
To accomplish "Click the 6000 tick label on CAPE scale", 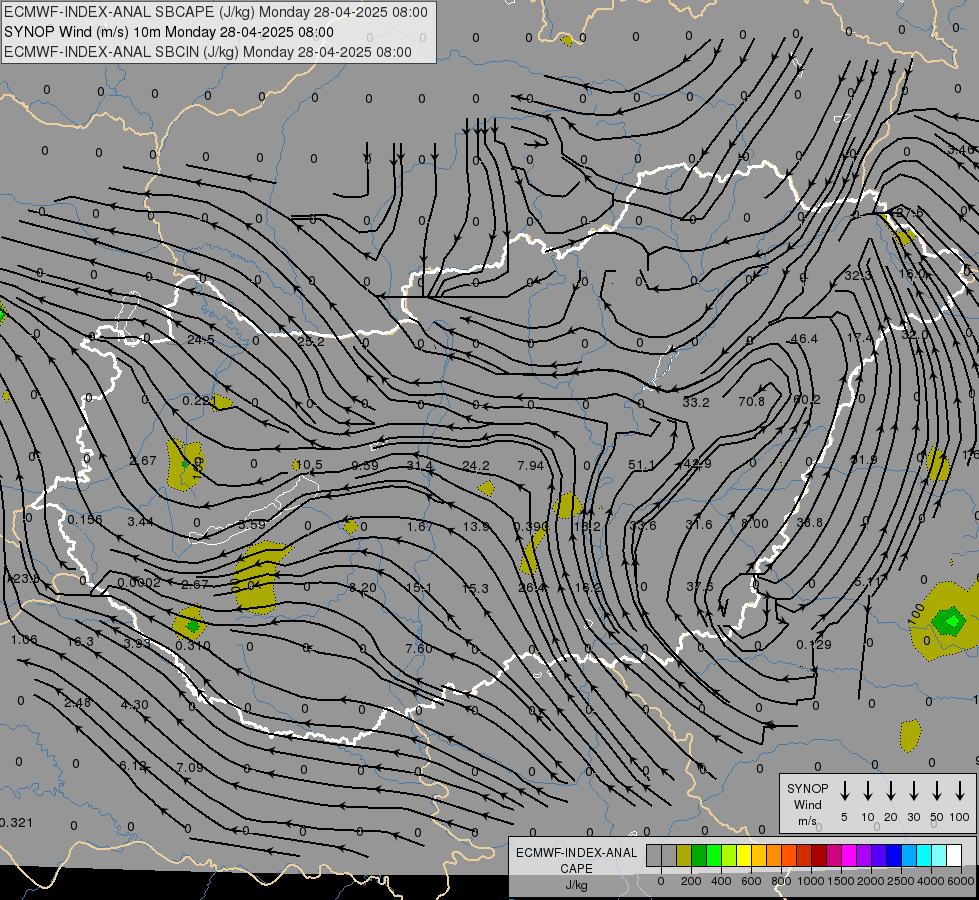I will point(960,881).
